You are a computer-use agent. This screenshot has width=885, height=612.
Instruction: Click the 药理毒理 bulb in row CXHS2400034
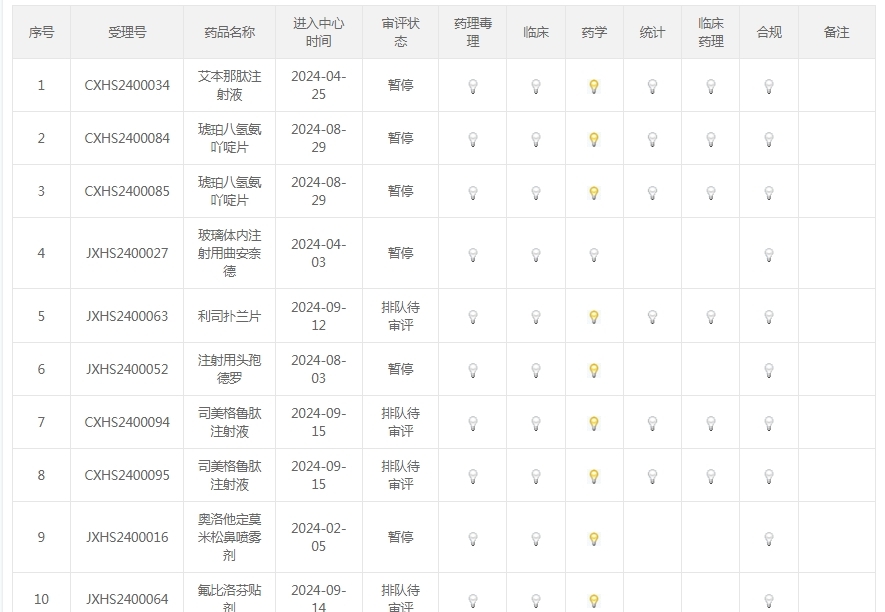click(473, 86)
